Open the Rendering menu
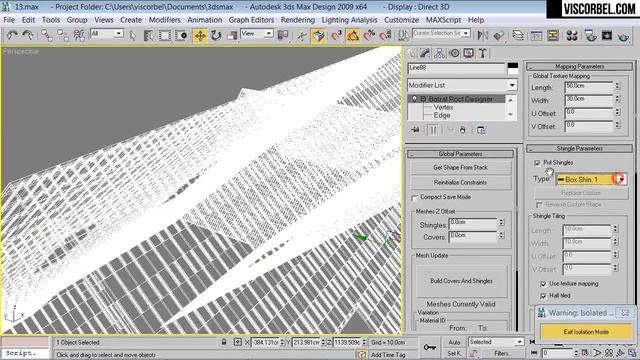Viewport: 640px width, 360px height. pos(298,20)
